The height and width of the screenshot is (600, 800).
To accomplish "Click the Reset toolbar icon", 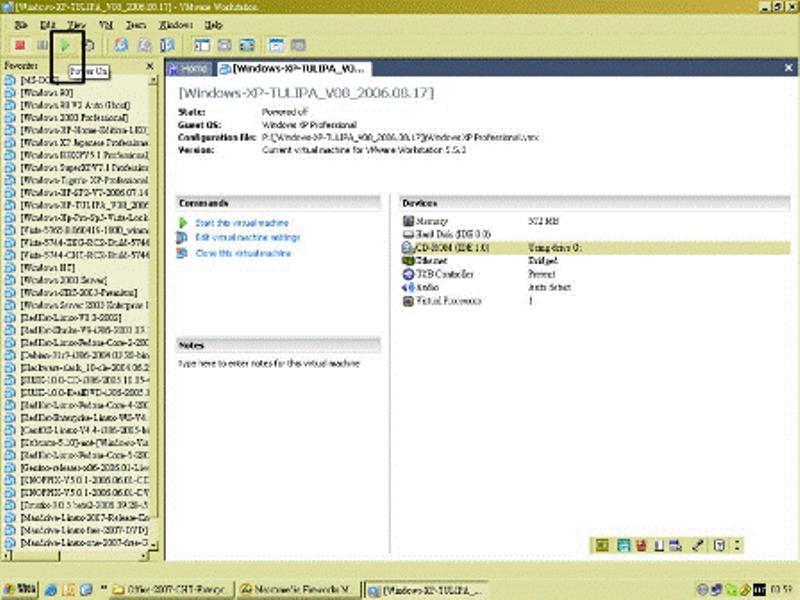I will 89,45.
